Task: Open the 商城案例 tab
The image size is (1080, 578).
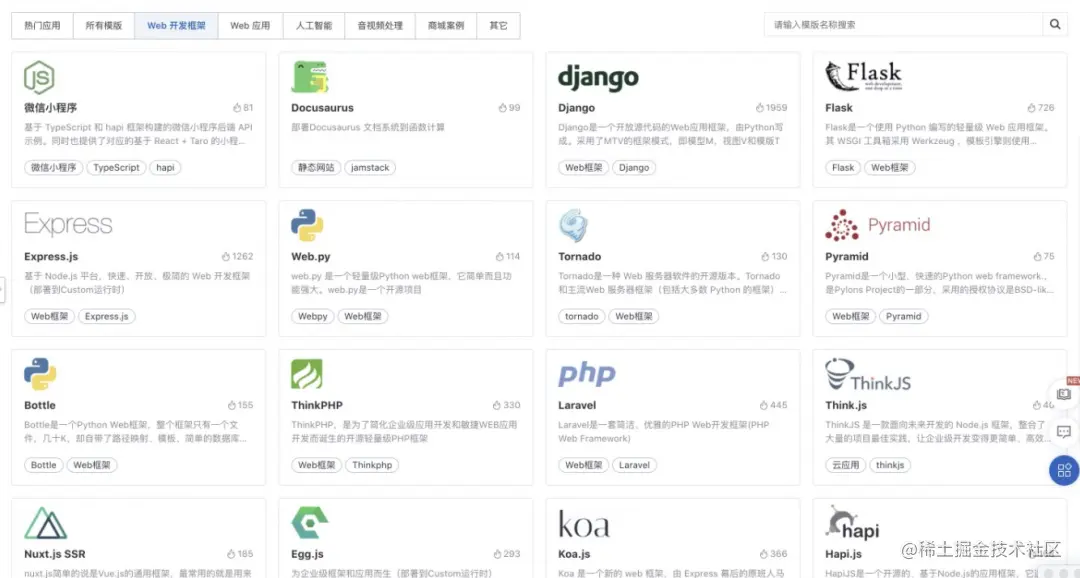Action: click(x=446, y=25)
